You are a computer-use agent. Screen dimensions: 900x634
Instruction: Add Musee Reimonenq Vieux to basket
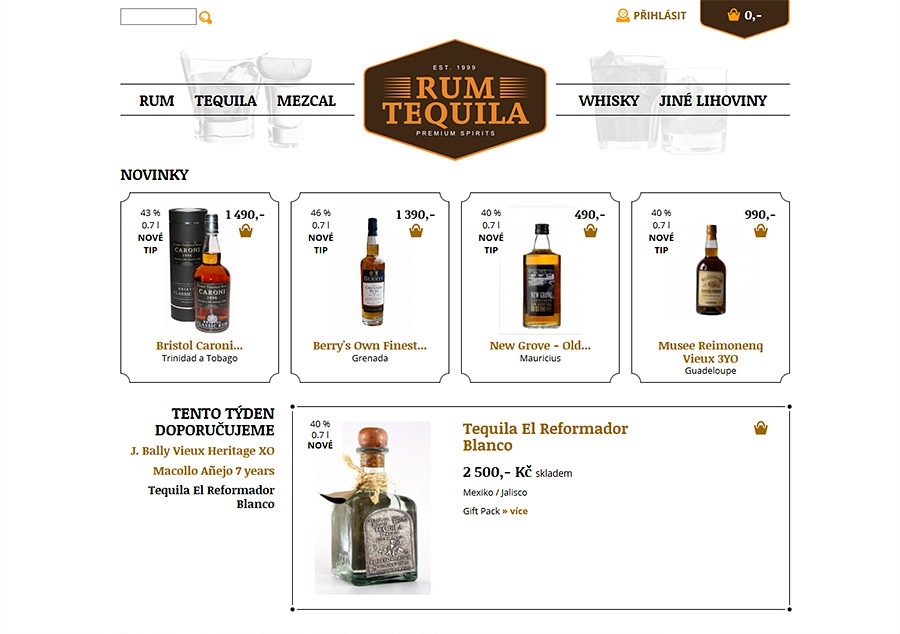click(x=761, y=231)
